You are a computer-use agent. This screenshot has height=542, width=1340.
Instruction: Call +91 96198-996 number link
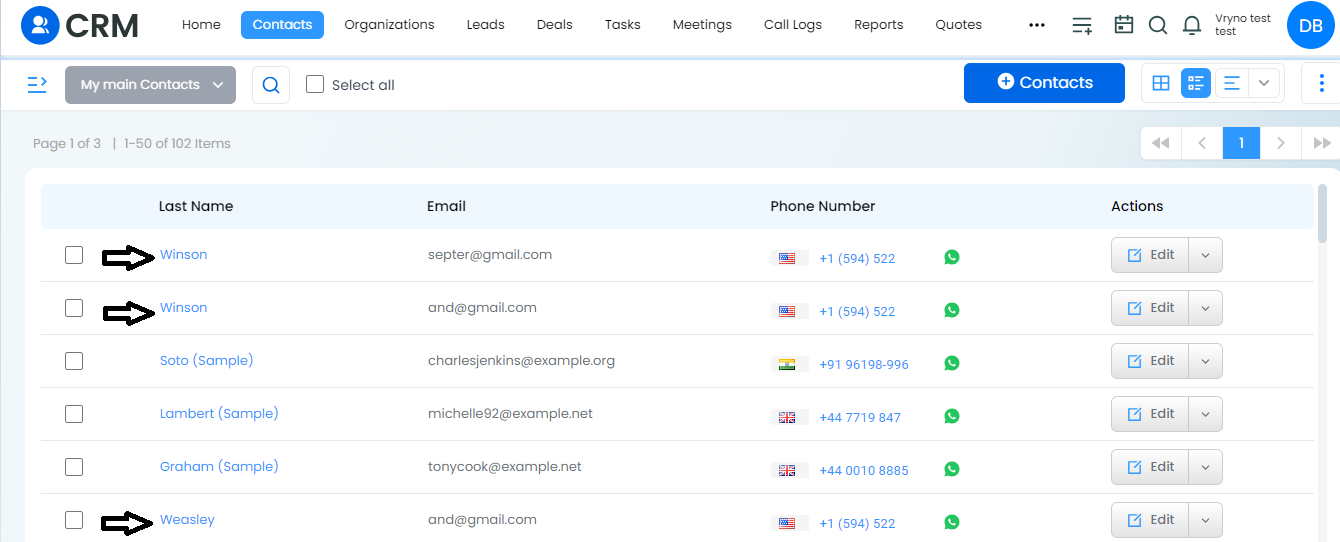click(x=863, y=364)
